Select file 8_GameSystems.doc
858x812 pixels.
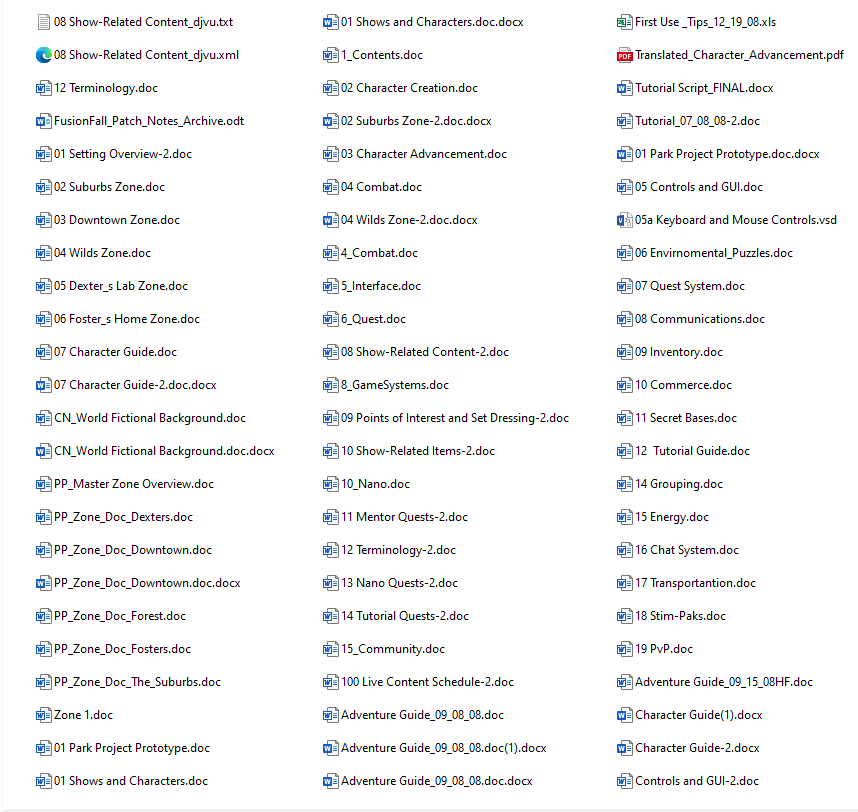point(386,385)
